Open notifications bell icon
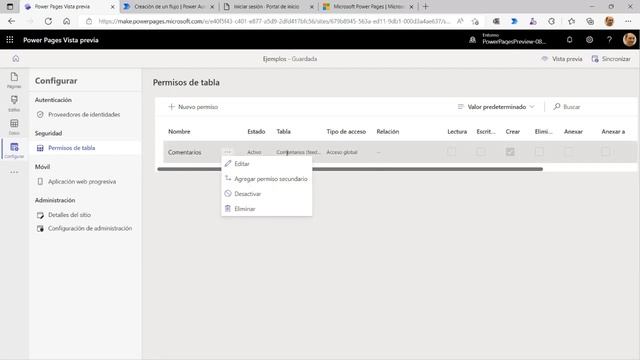Screen dimensions: 640x360 (x=569, y=40)
